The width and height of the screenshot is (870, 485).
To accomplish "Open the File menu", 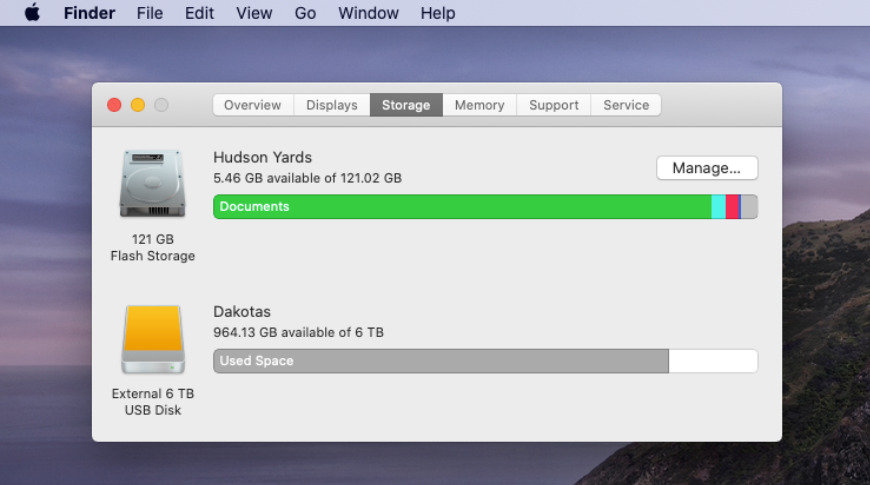I will (x=150, y=13).
